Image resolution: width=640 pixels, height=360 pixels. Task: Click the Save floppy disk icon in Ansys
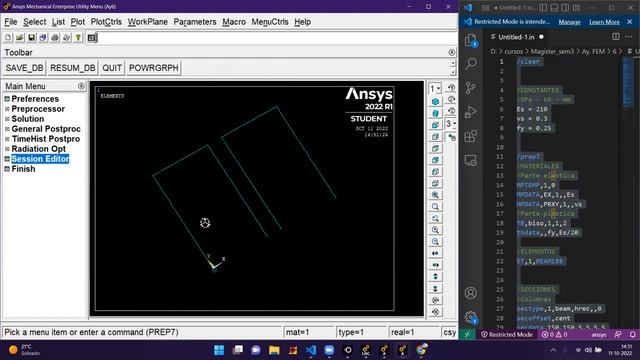pyautogui.click(x=31, y=38)
